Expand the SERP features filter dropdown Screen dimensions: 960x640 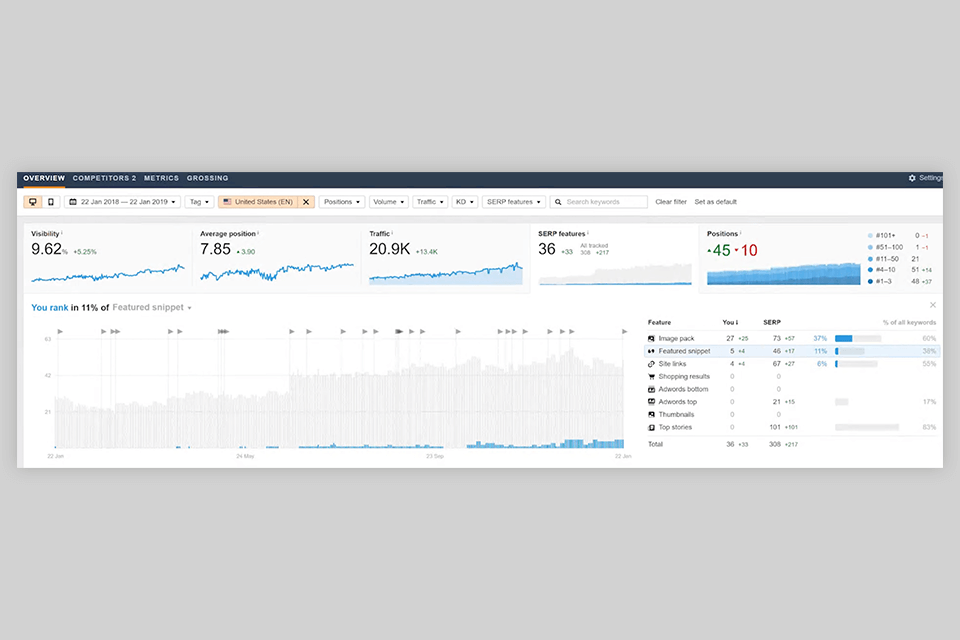pos(513,202)
